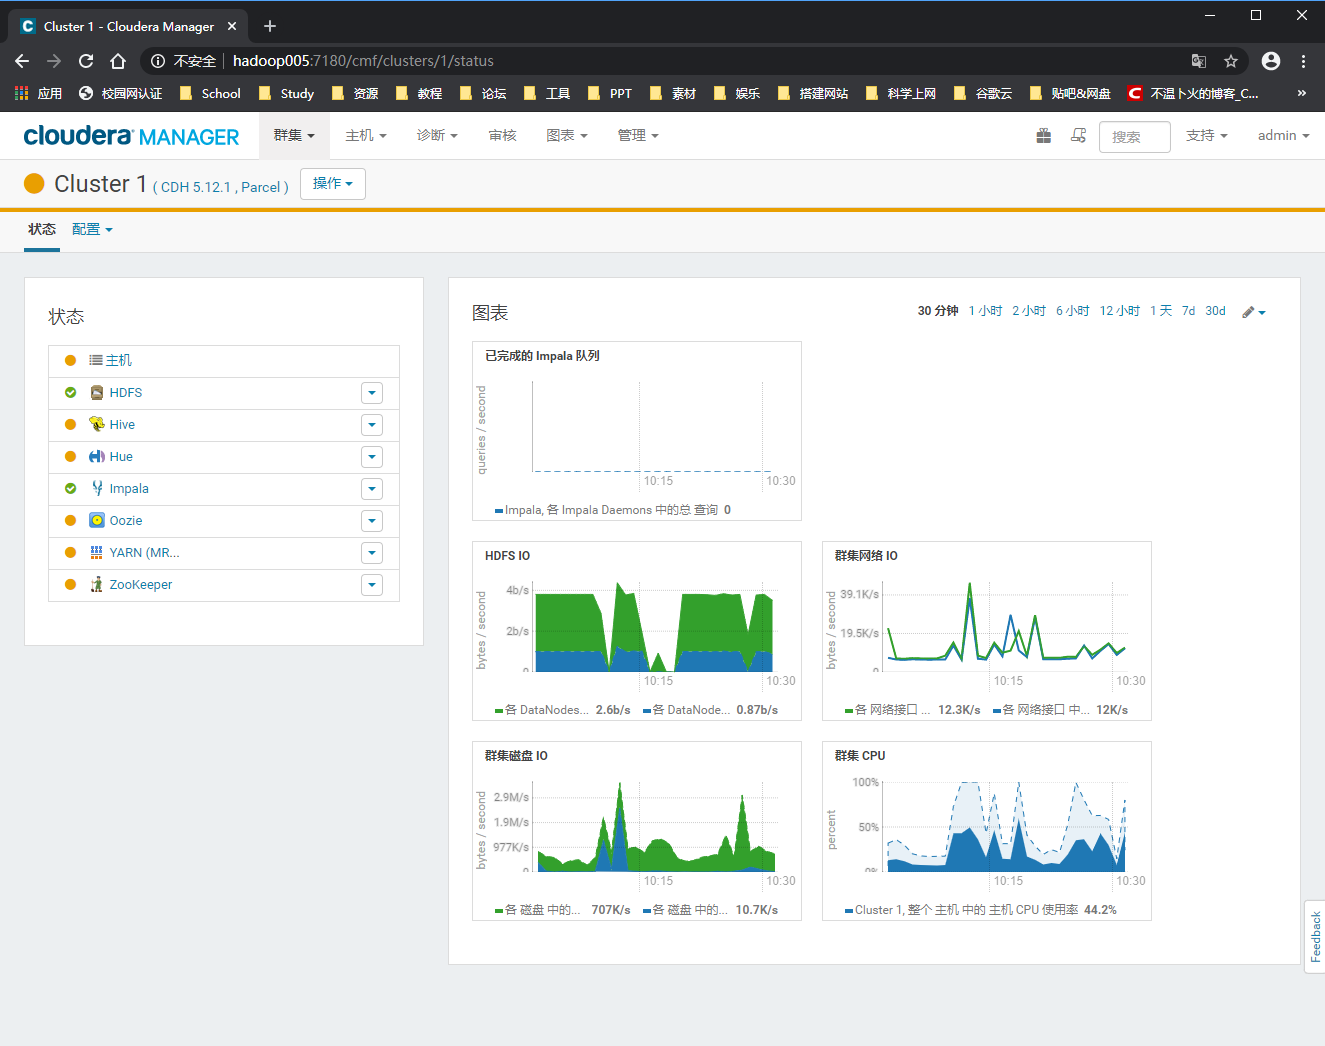The image size is (1325, 1046).
Task: Open the 诊断 menu
Action: pyautogui.click(x=437, y=135)
